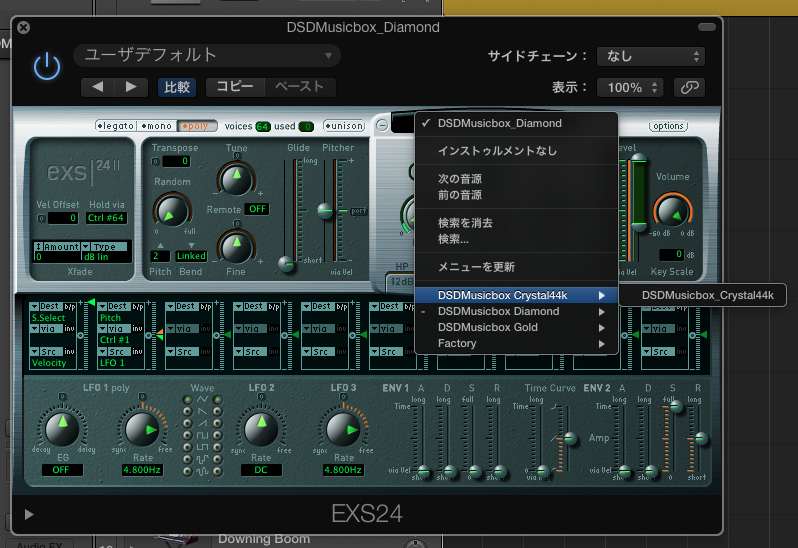Enable mono mode
Image resolution: width=798 pixels, height=548 pixels.
pyautogui.click(x=156, y=126)
